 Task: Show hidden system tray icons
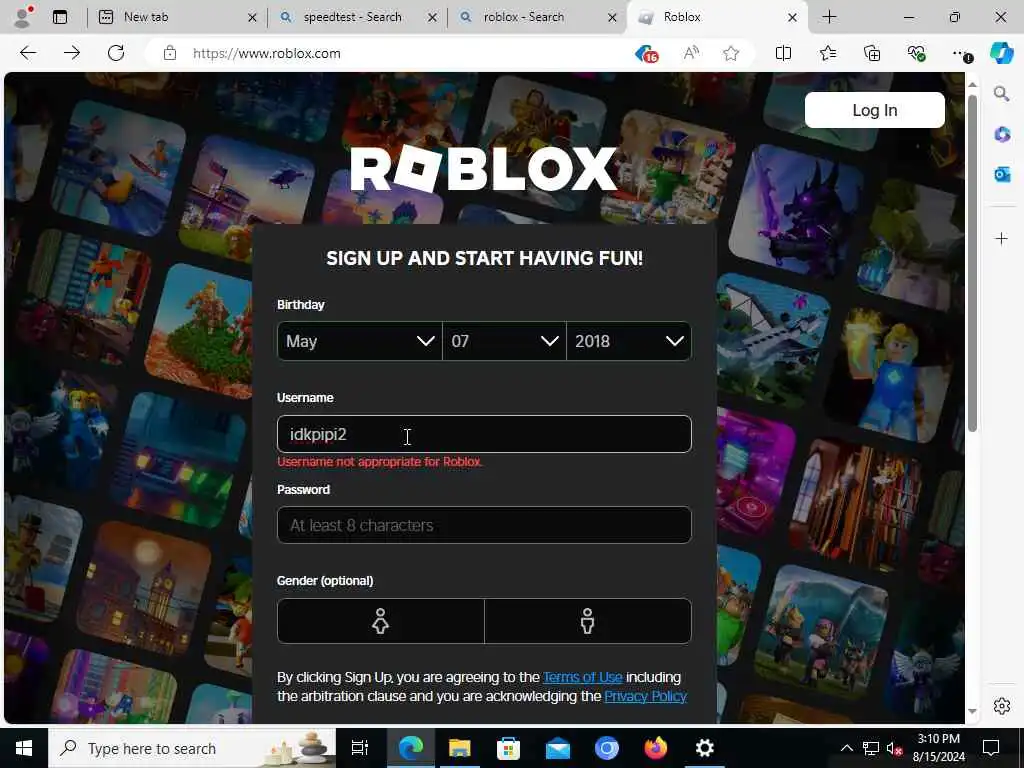pyautogui.click(x=846, y=748)
